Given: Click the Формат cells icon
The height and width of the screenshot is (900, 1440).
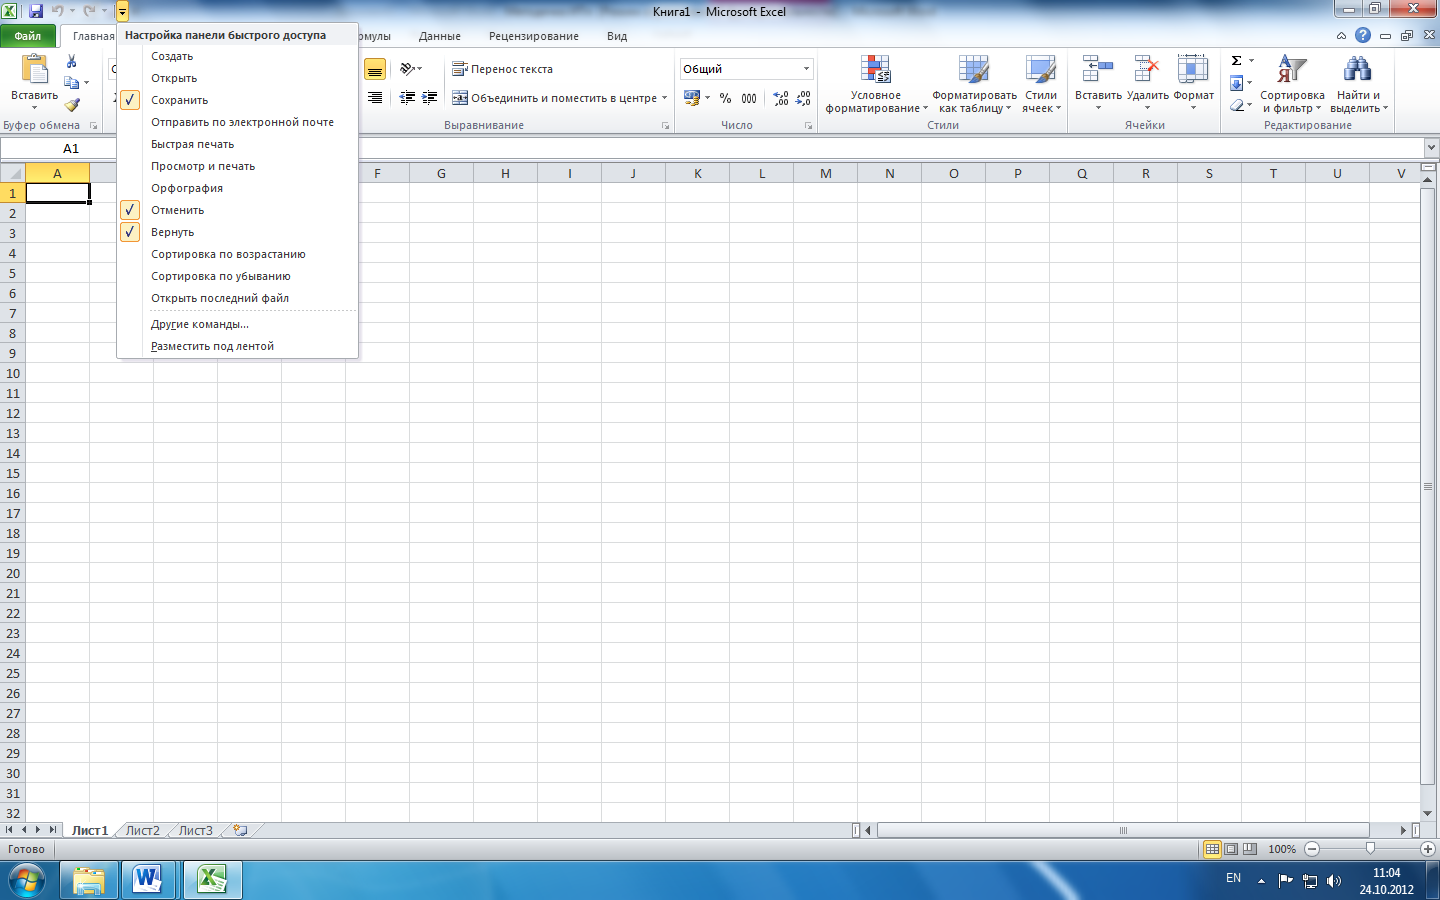Looking at the screenshot, I should (x=1193, y=69).
